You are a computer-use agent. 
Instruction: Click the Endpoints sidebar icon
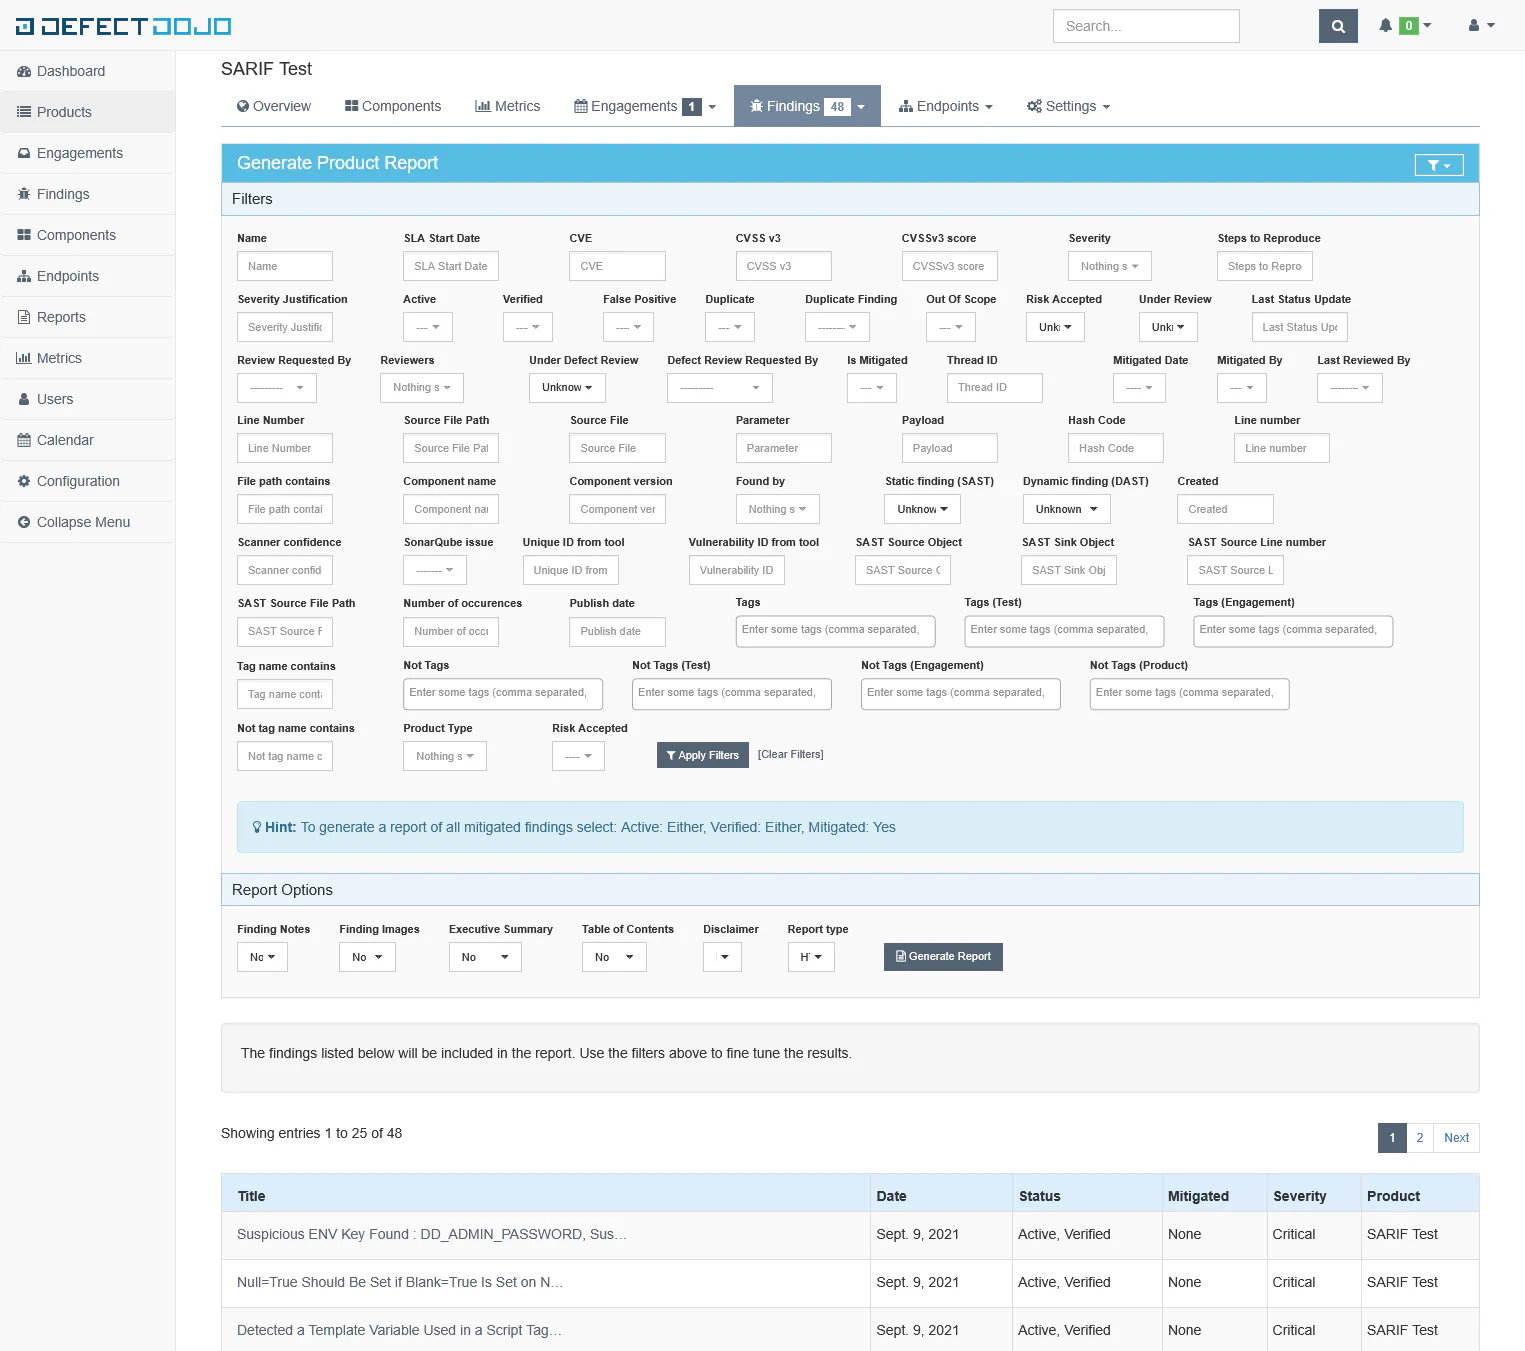pyautogui.click(x=22, y=276)
